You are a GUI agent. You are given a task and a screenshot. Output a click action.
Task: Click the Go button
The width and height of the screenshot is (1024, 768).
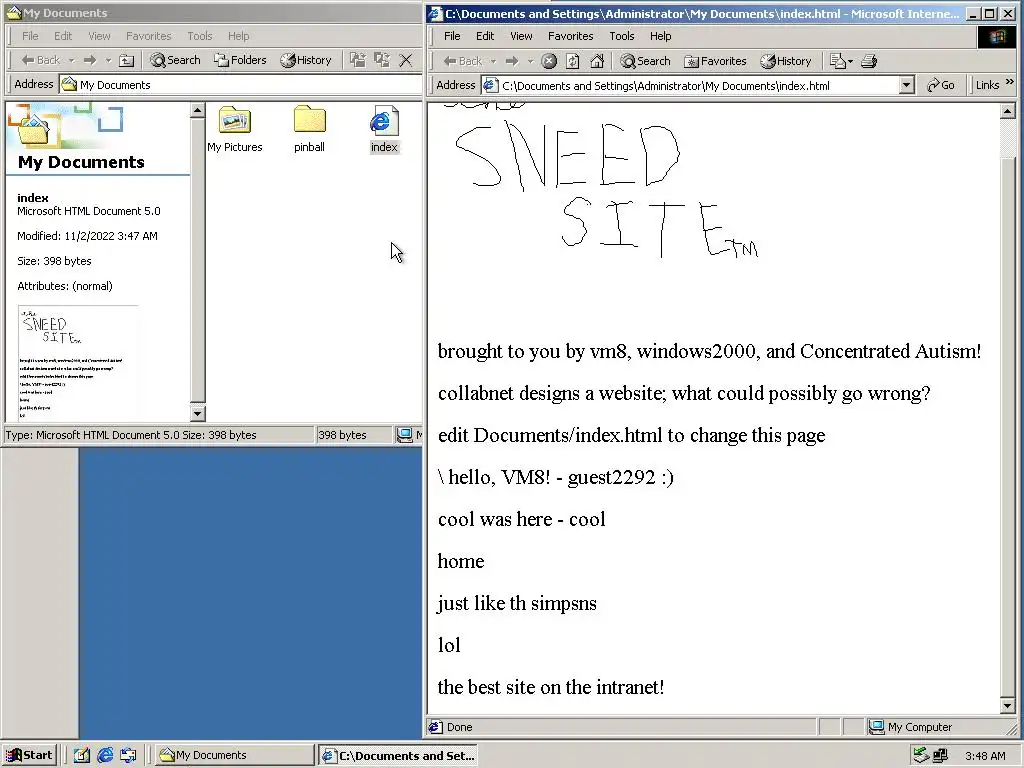tap(940, 85)
